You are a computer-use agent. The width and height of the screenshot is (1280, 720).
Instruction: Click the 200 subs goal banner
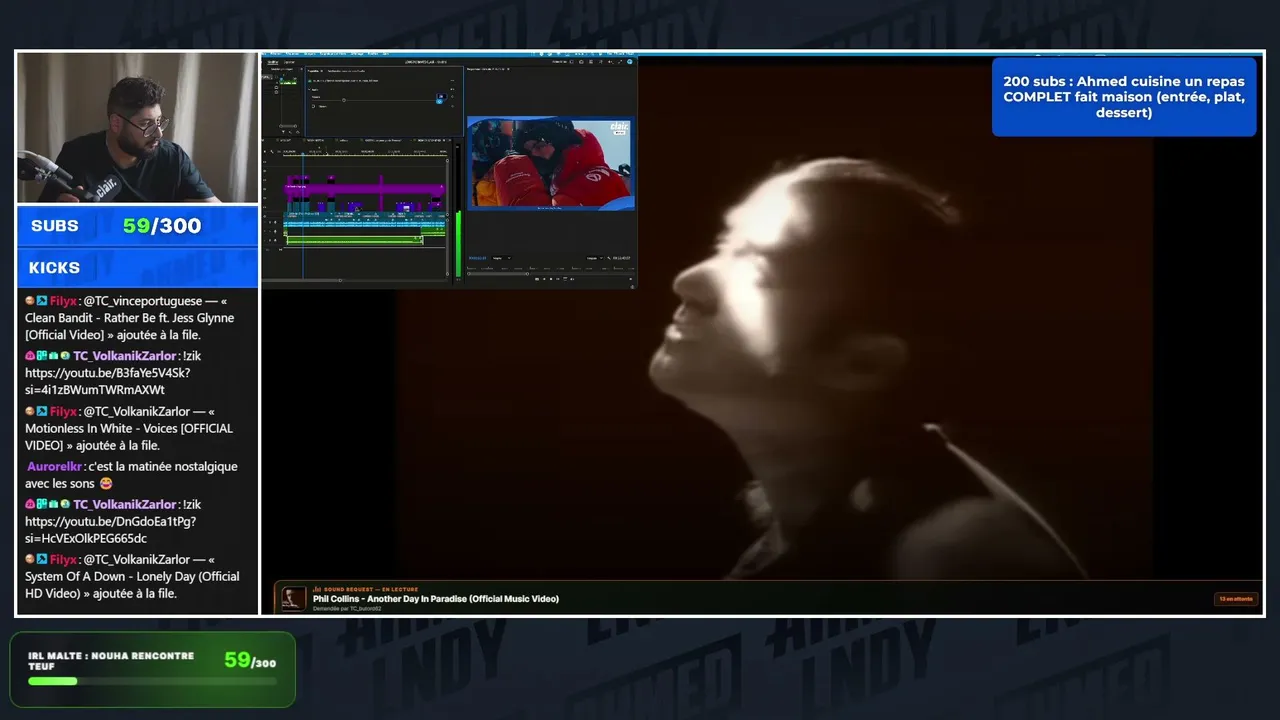coord(1124,97)
